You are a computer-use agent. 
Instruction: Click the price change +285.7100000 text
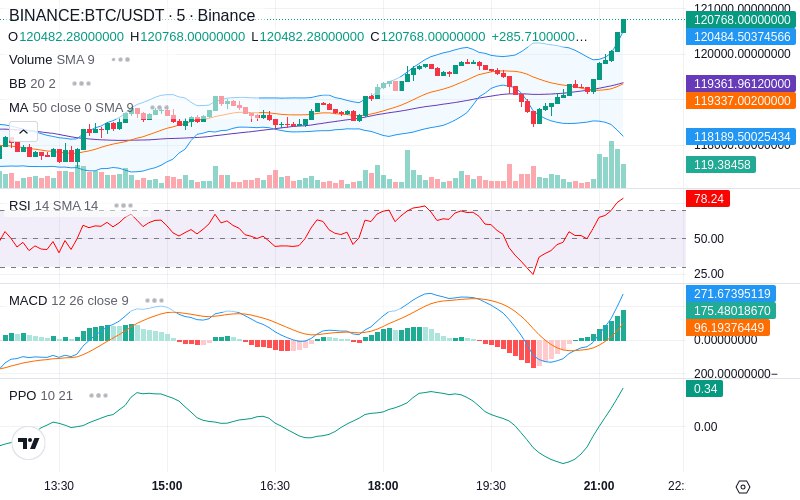pos(539,37)
